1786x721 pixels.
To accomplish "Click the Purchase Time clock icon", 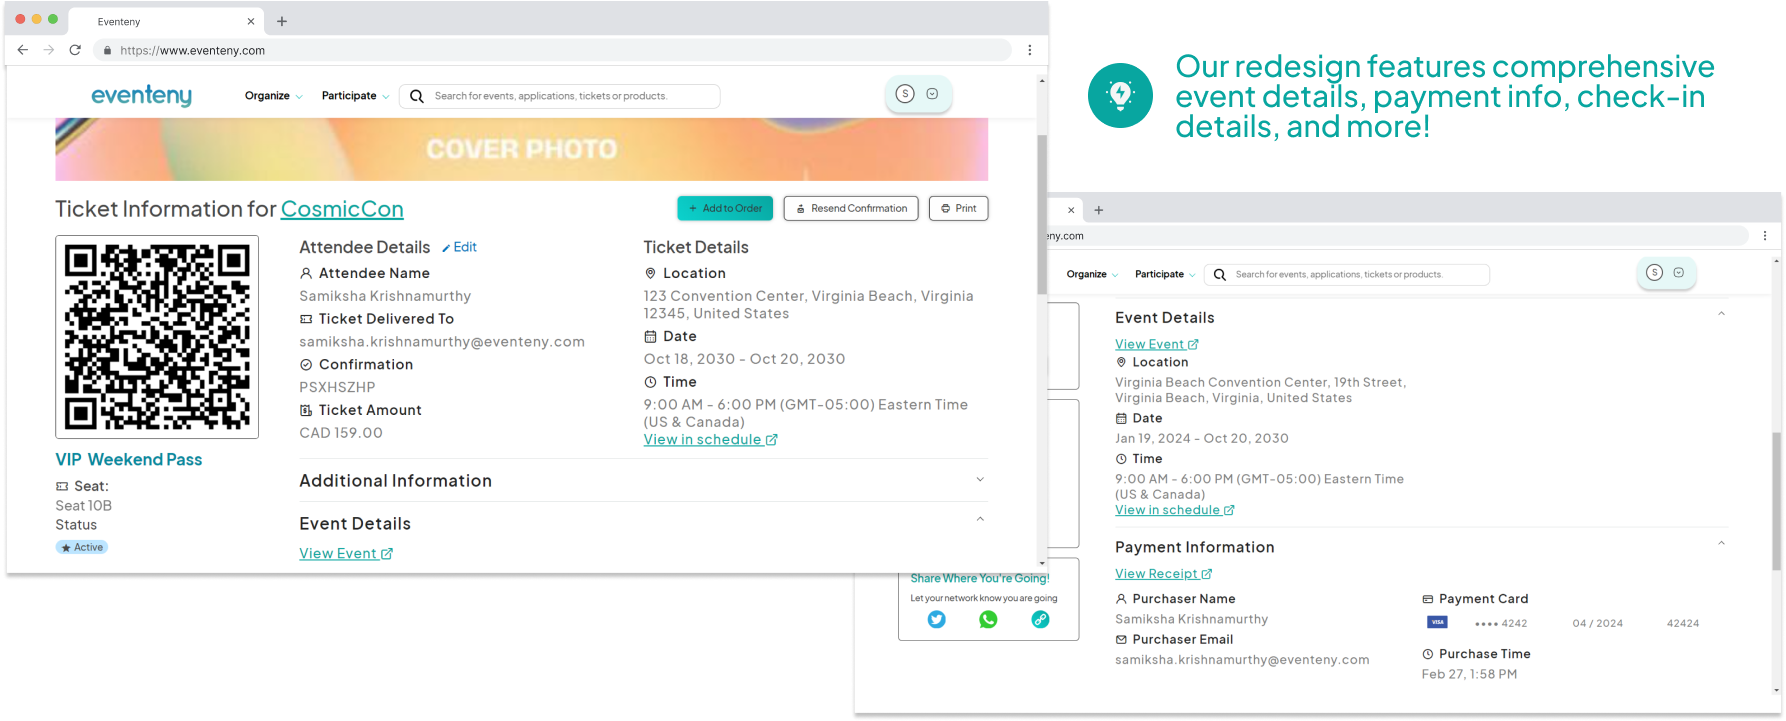I will (1428, 654).
